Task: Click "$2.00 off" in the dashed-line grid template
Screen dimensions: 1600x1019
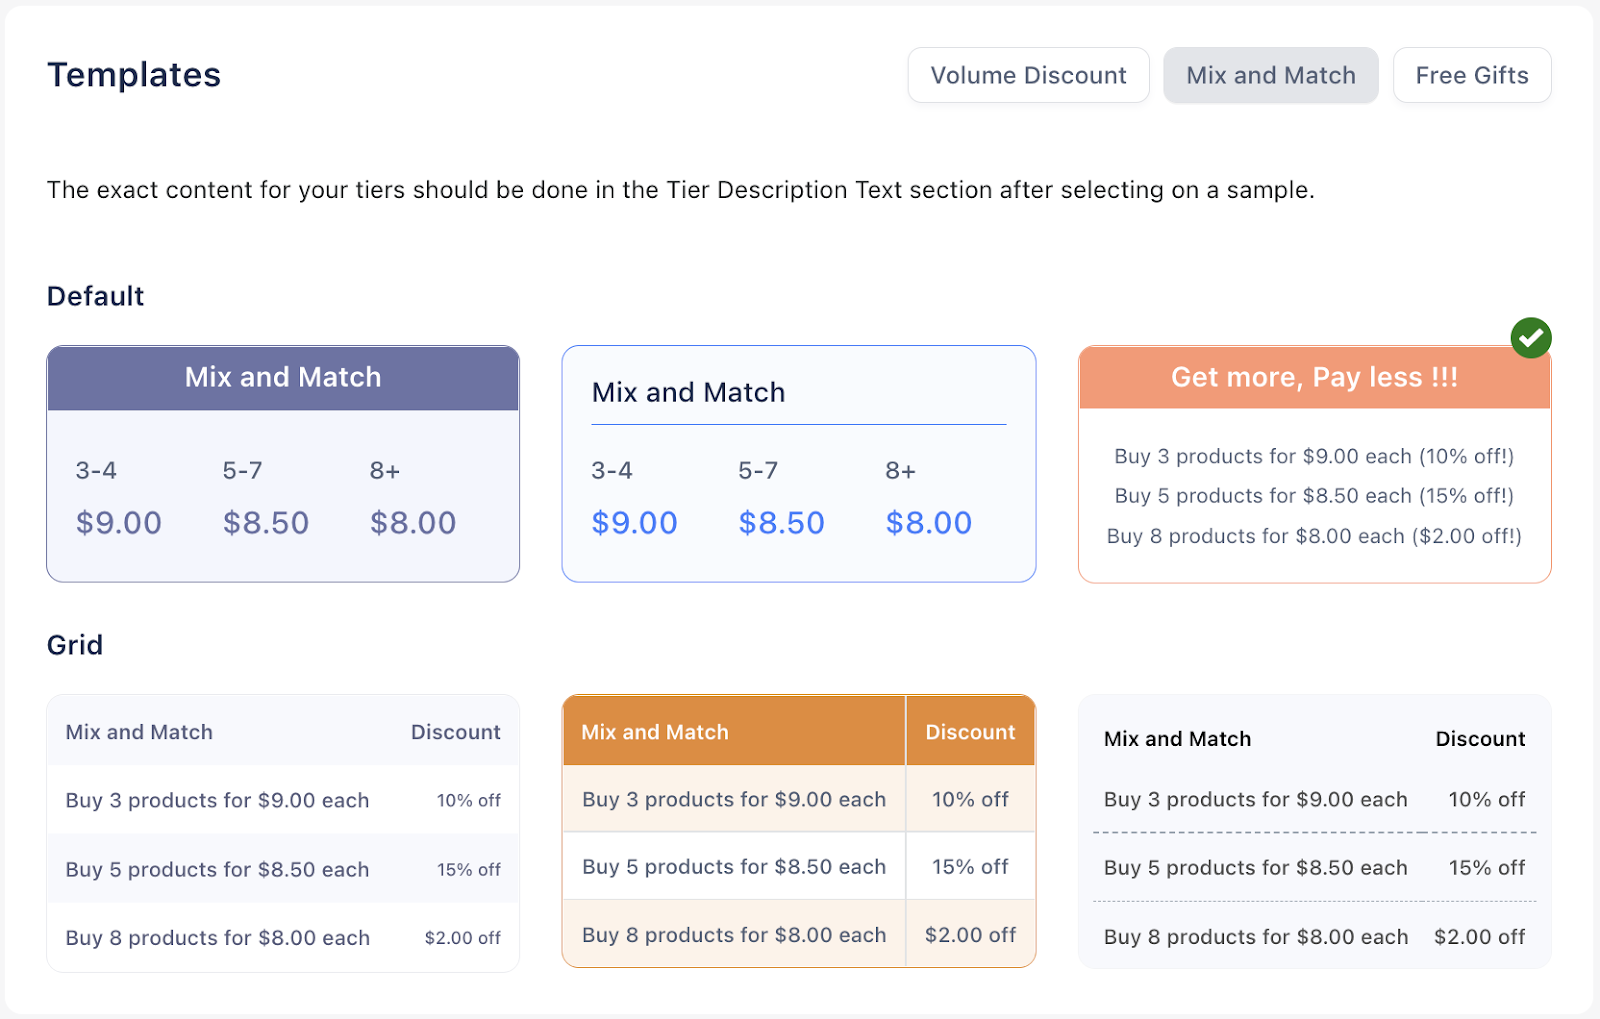Action: (1479, 937)
